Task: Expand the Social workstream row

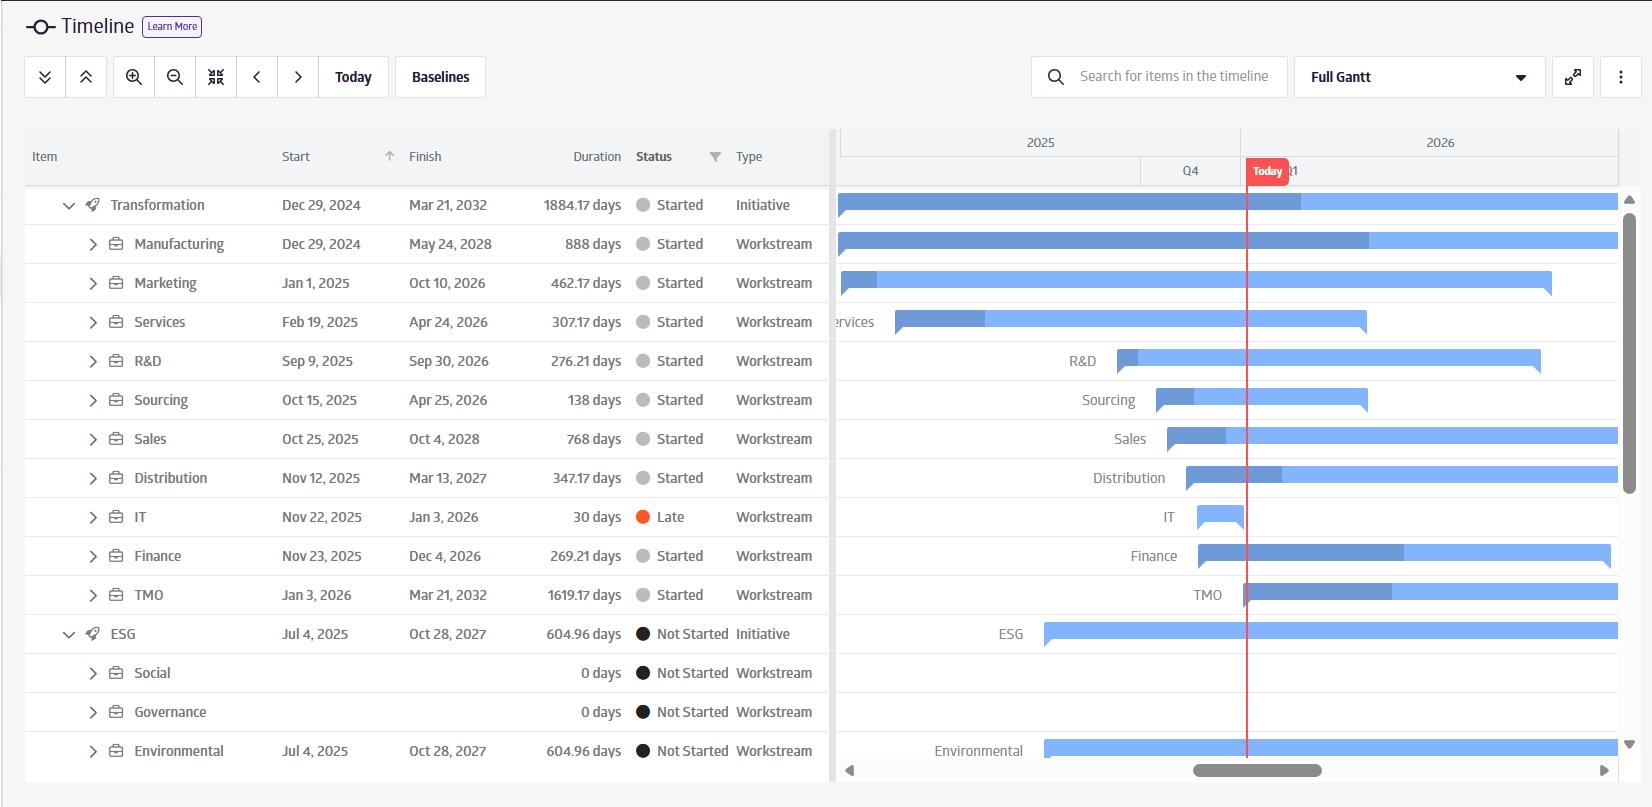Action: 93,673
